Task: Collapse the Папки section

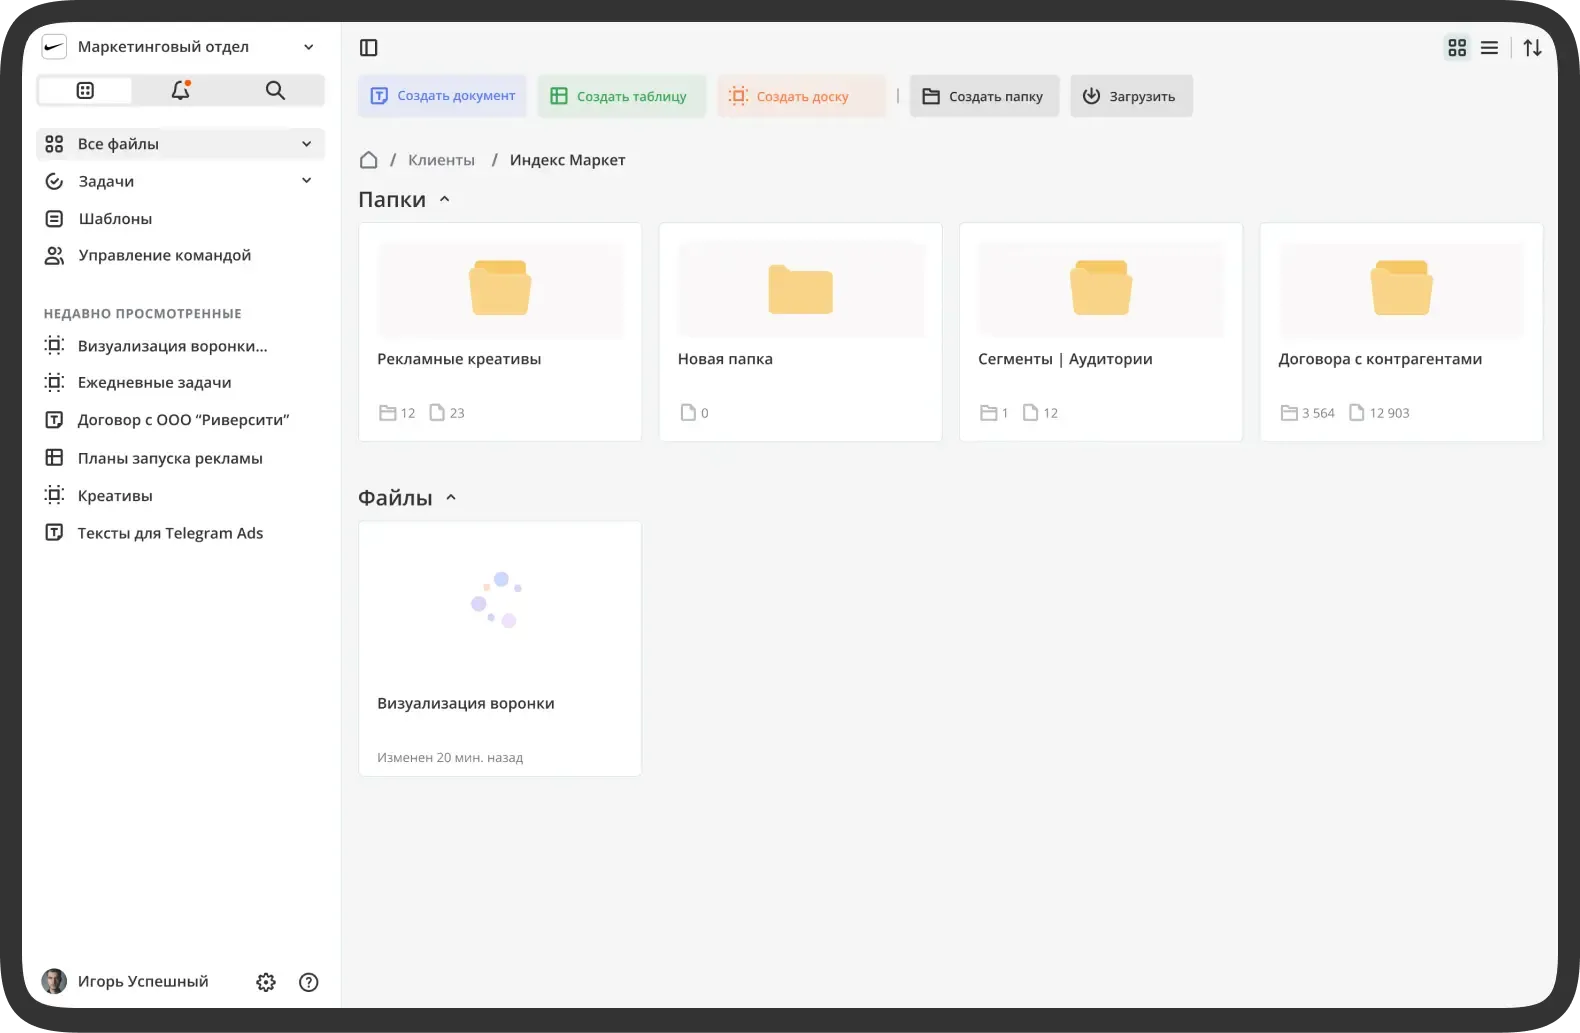Action: coord(445,199)
